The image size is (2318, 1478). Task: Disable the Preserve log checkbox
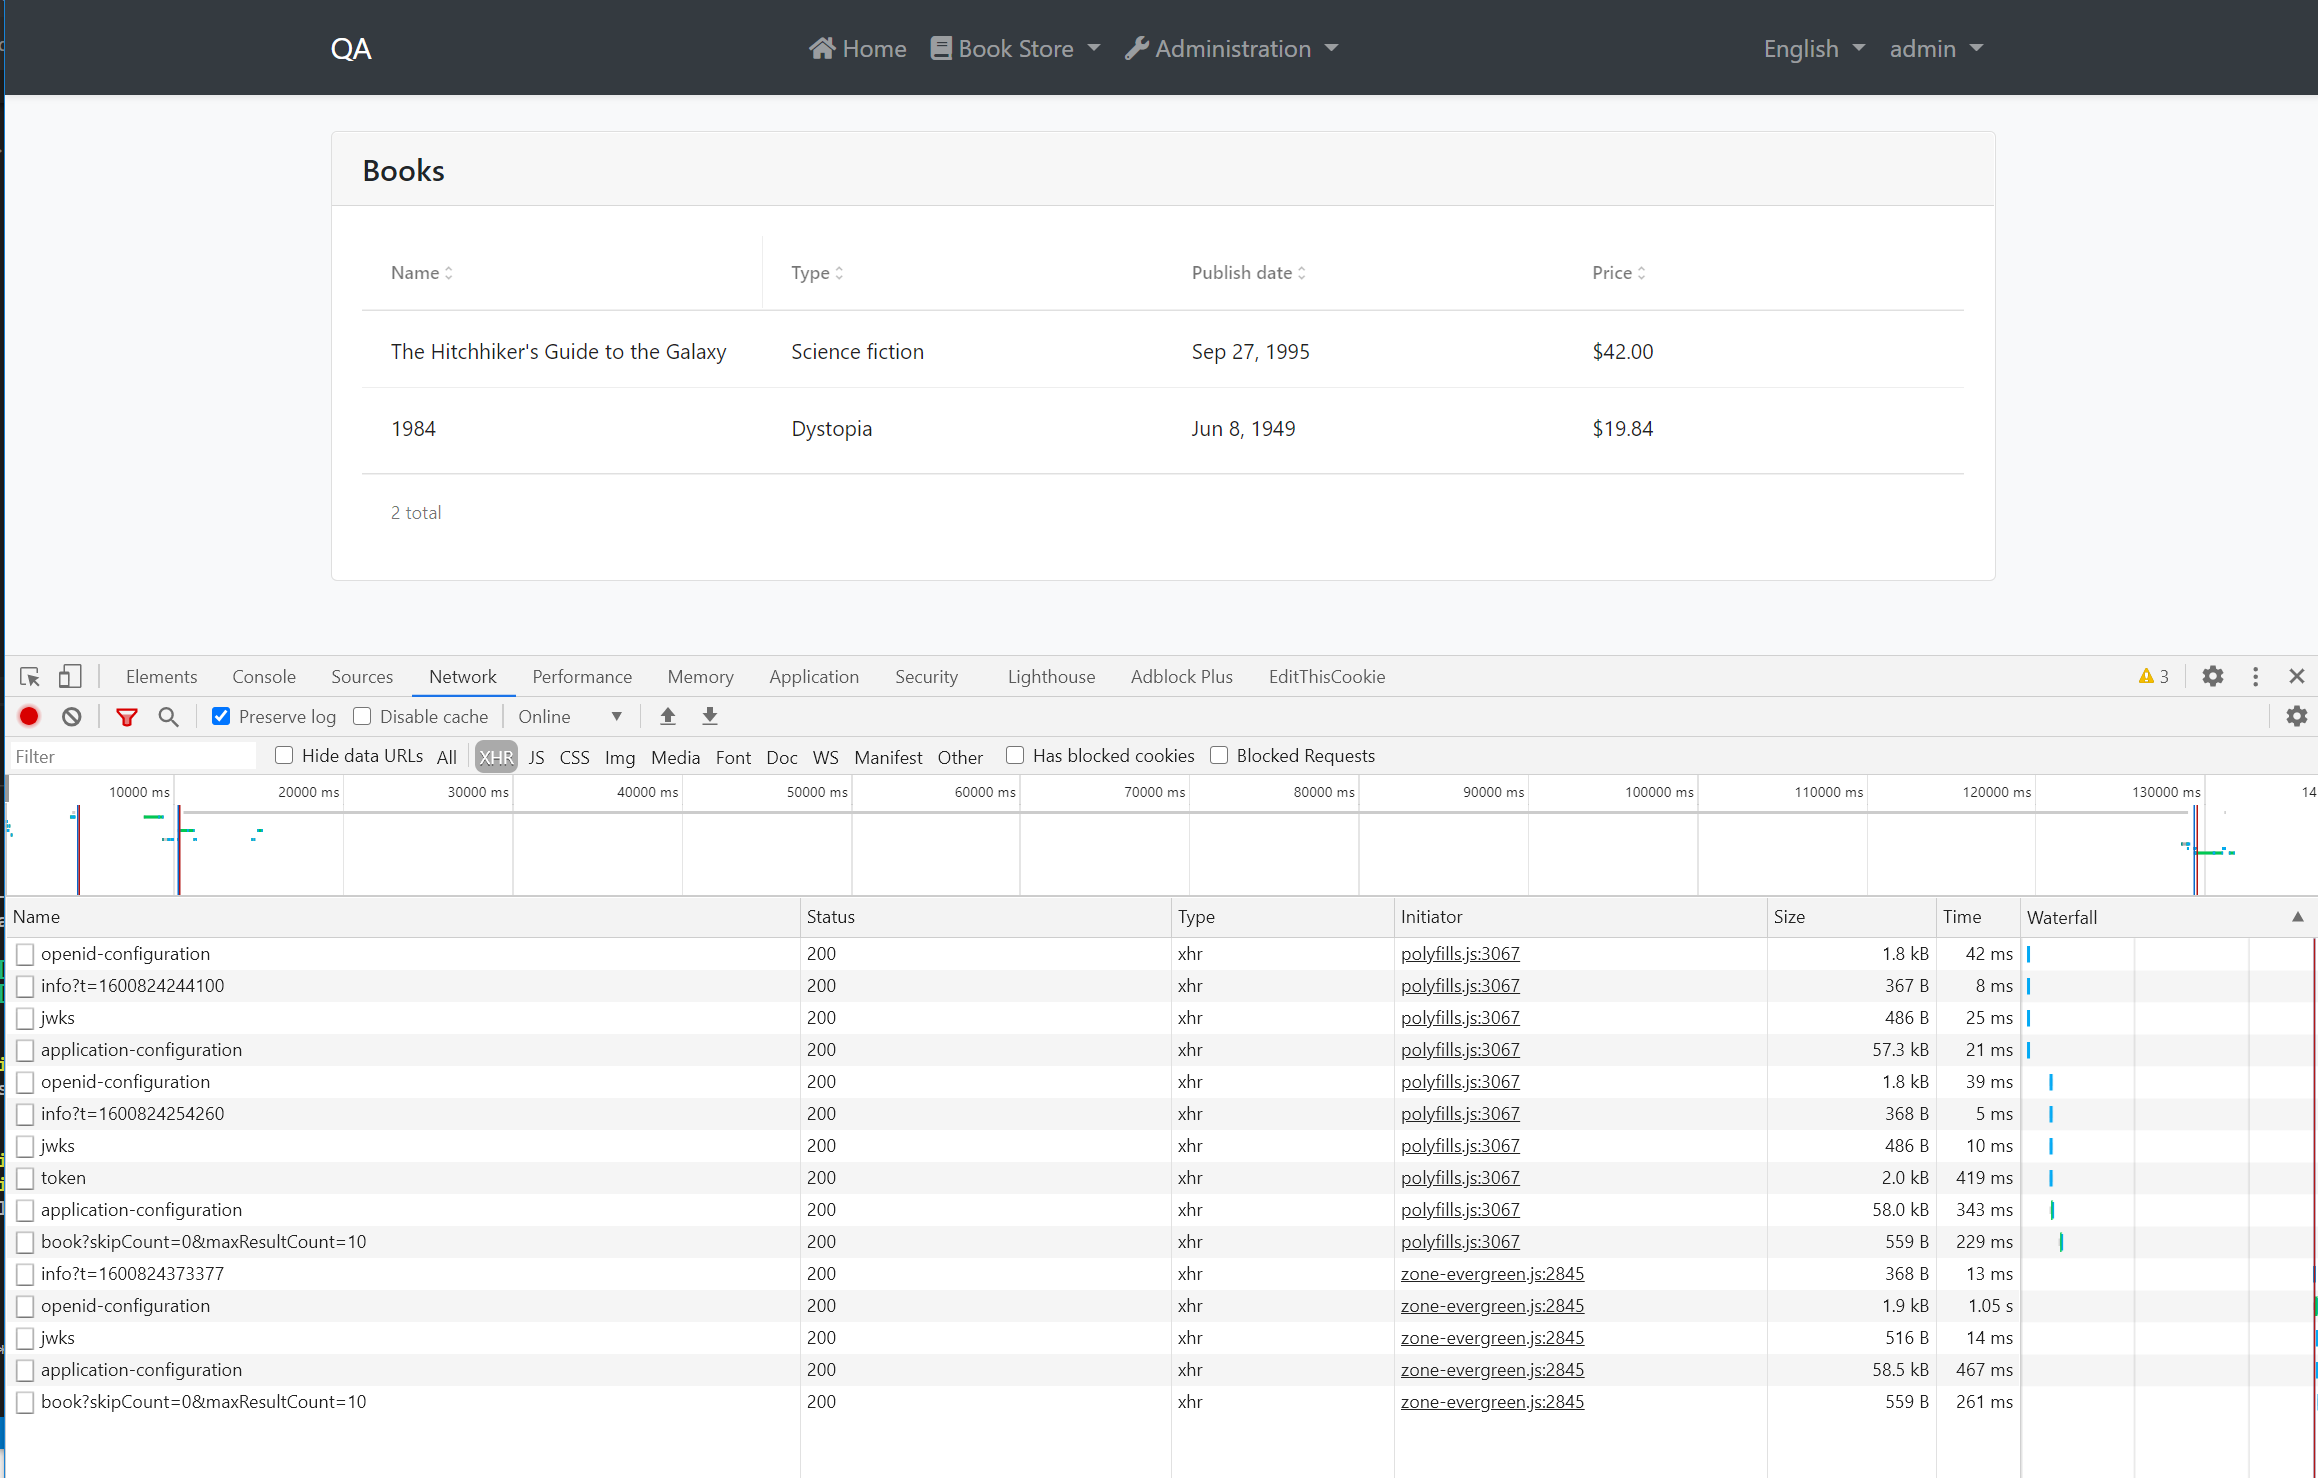point(221,716)
